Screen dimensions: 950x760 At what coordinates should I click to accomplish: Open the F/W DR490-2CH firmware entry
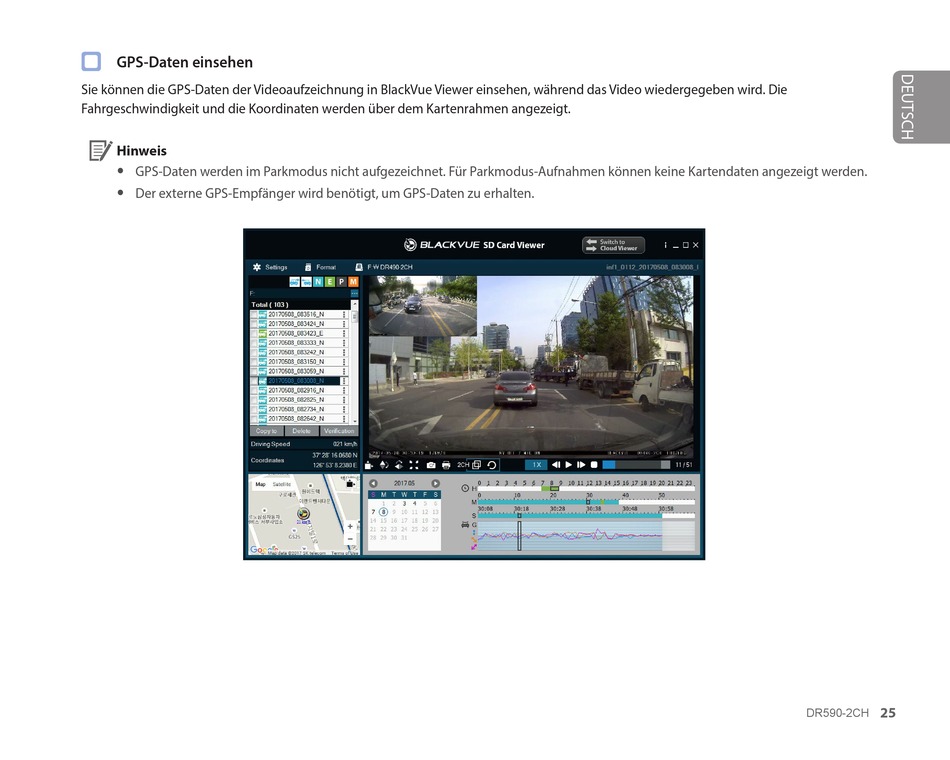click(x=384, y=267)
